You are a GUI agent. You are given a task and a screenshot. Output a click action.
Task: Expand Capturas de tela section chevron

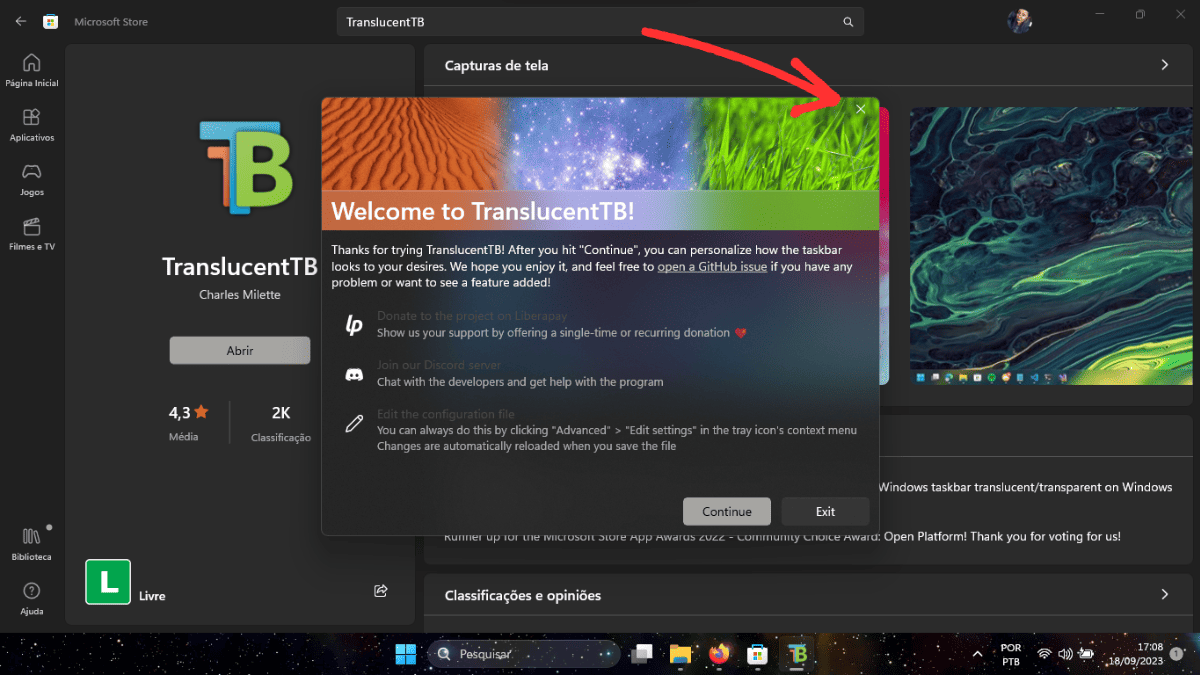click(x=1165, y=65)
